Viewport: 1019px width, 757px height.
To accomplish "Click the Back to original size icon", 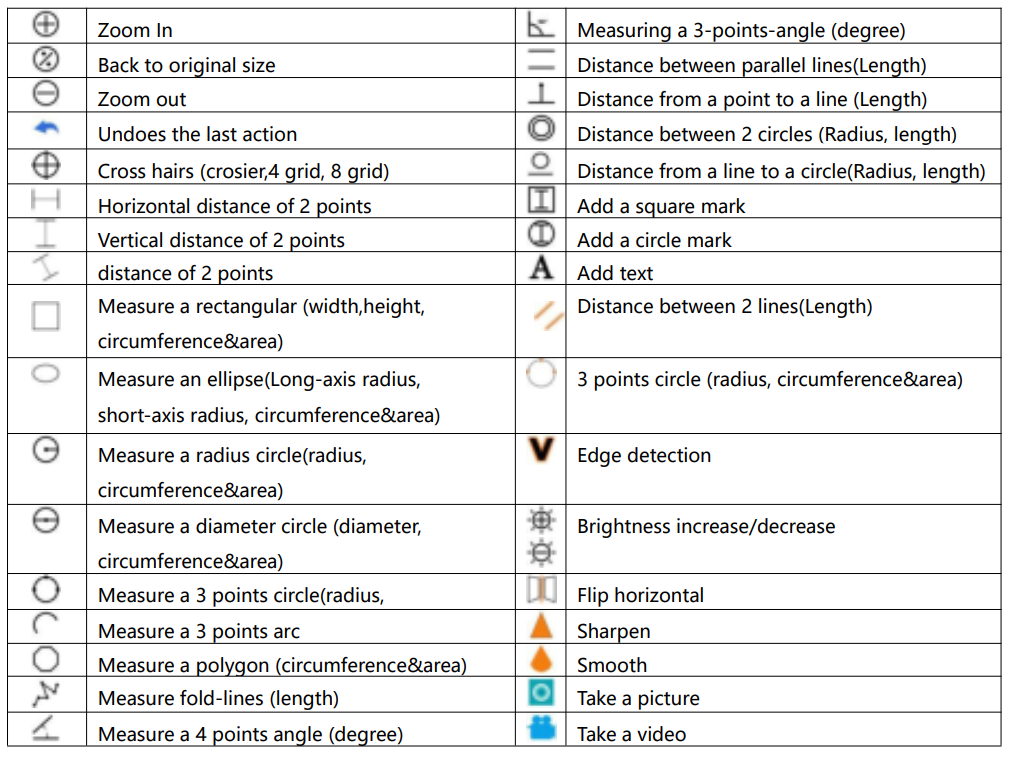I will coord(46,60).
